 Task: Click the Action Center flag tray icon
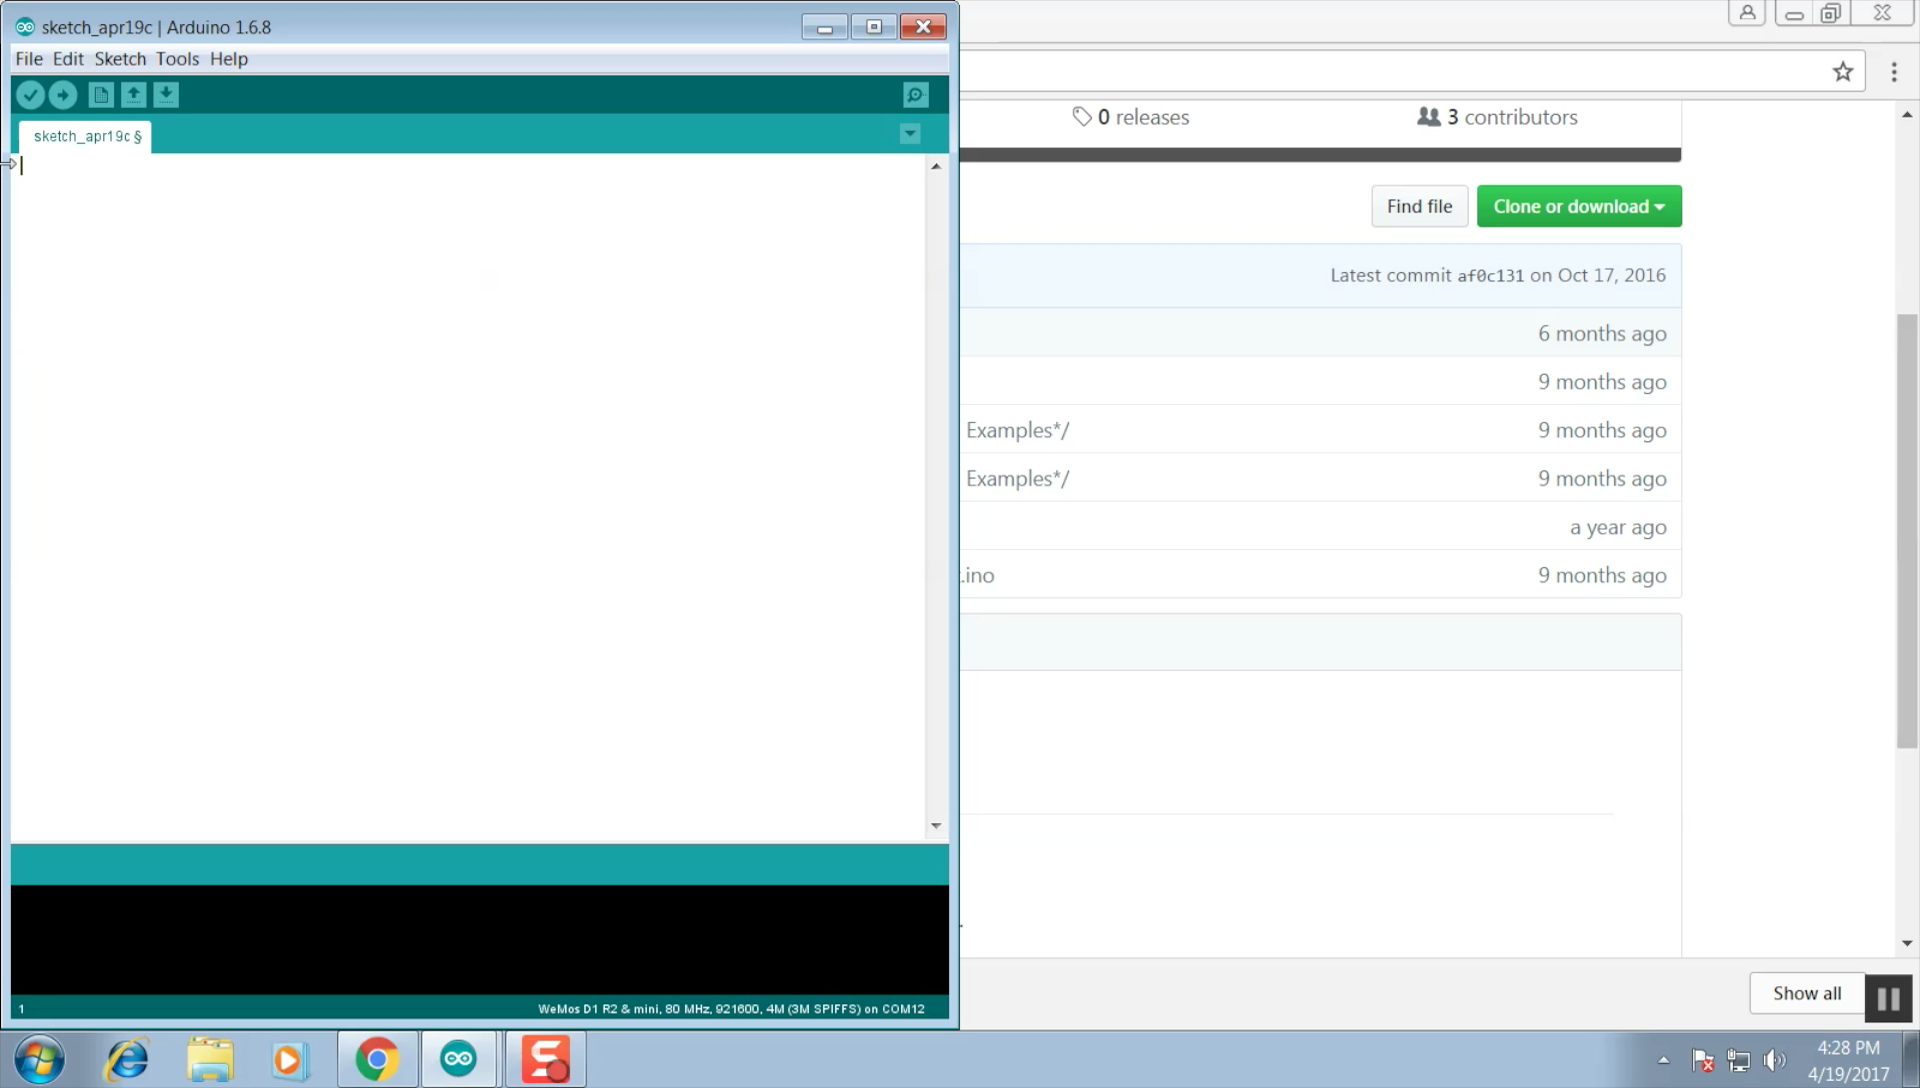coord(1703,1060)
